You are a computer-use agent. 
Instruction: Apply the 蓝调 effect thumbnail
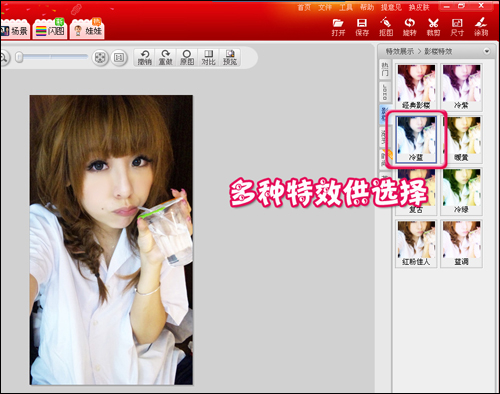pyautogui.click(x=461, y=244)
